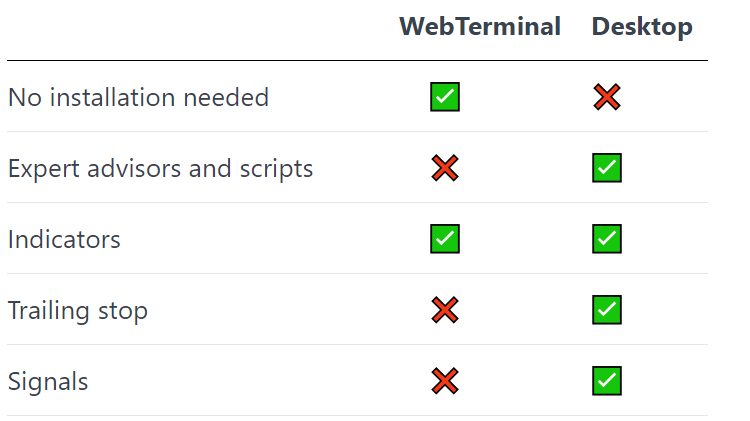Click the "No installation needed" label
The image size is (750, 421).
click(138, 98)
